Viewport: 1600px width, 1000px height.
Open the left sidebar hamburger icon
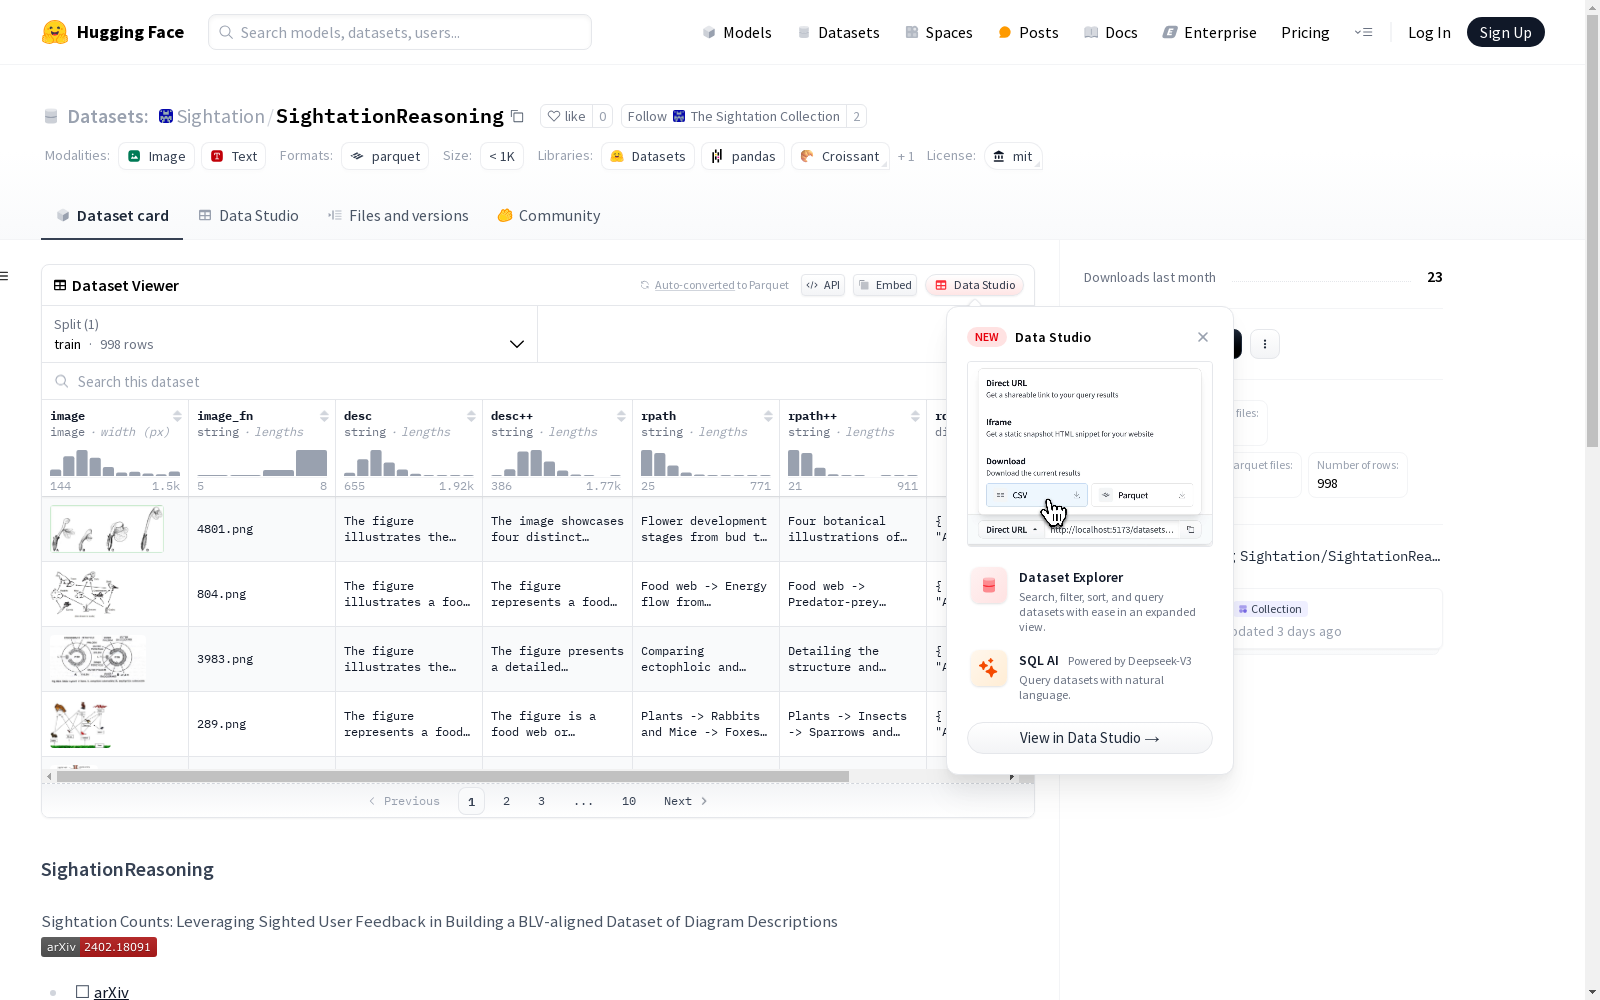pyautogui.click(x=5, y=276)
